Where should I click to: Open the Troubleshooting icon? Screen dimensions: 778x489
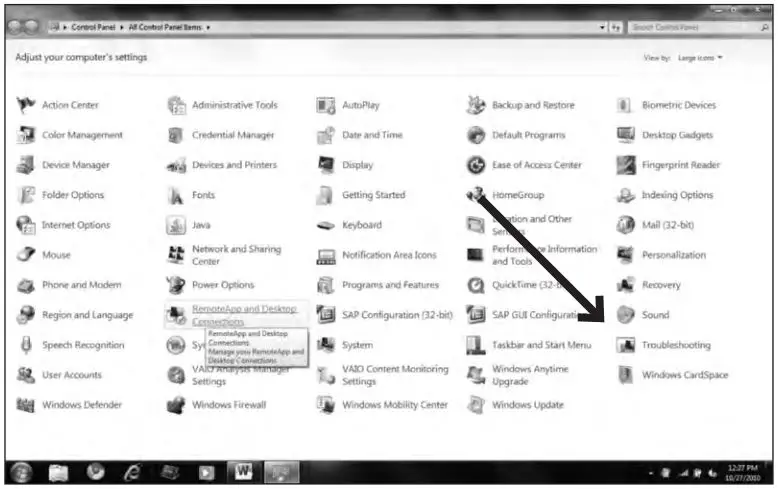pos(625,345)
